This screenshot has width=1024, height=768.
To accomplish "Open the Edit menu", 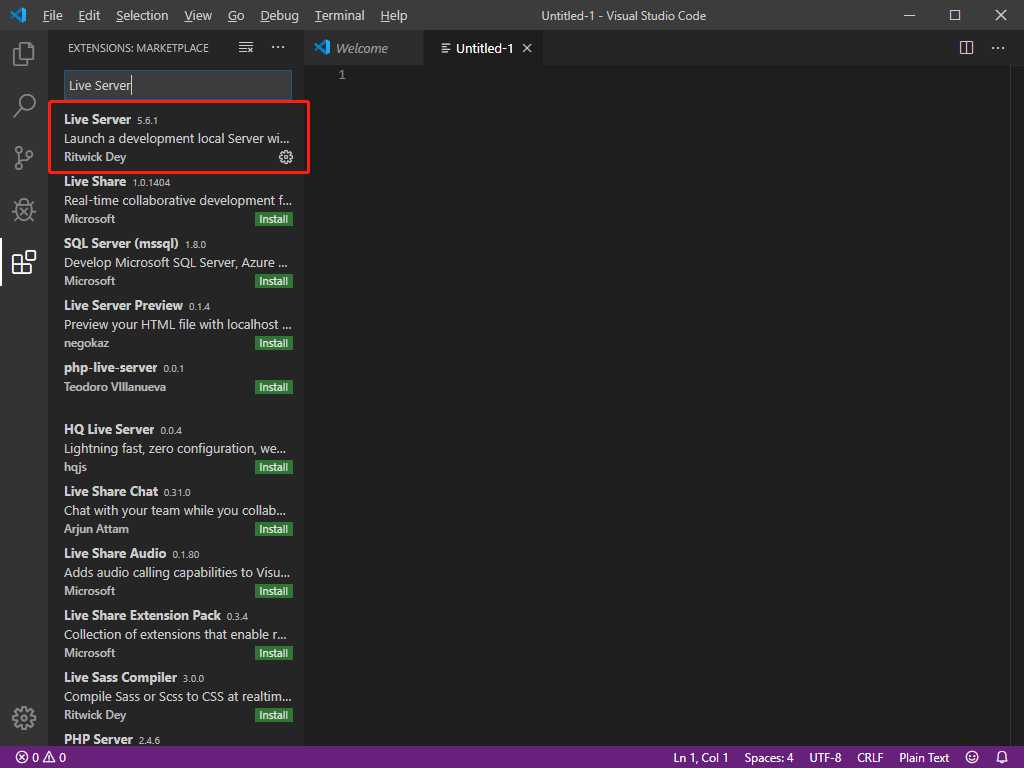I will click(89, 16).
